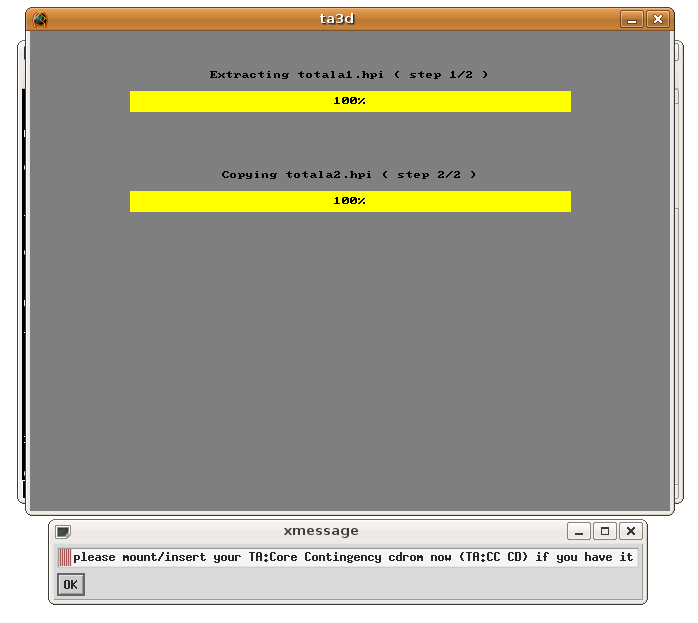Maximize the xmessage window

pos(604,531)
